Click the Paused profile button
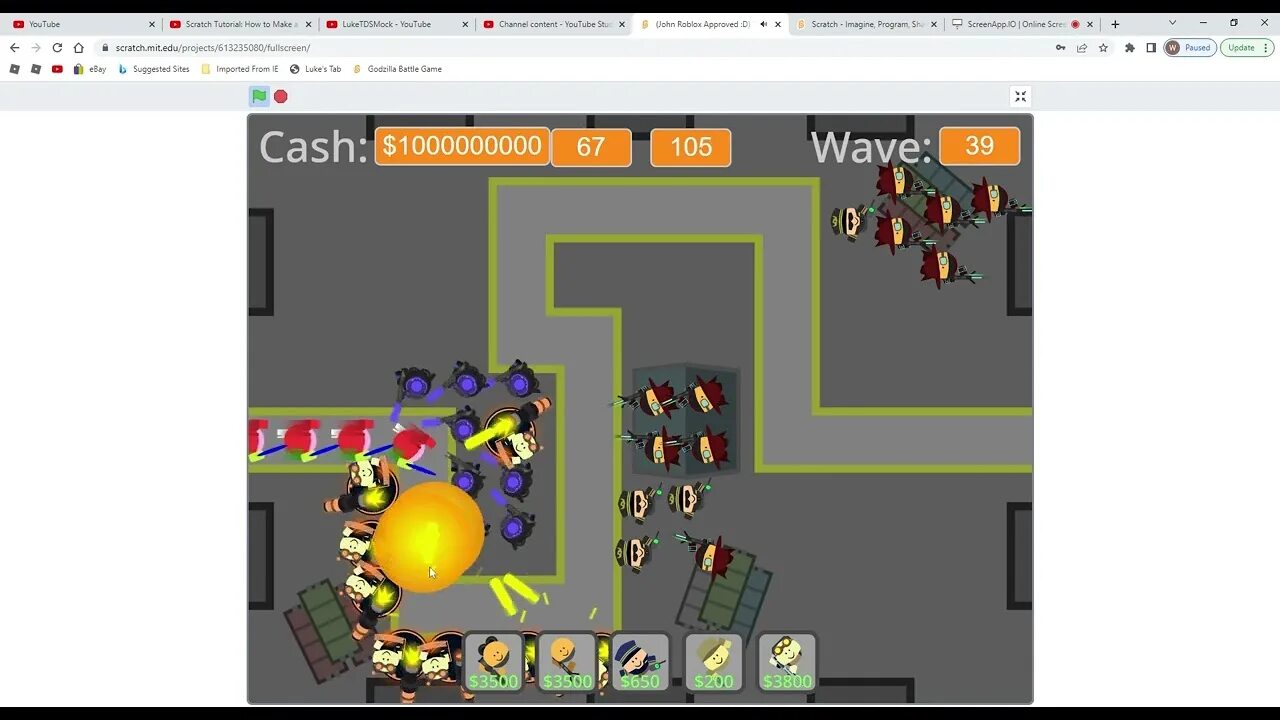This screenshot has height=720, width=1280. pyautogui.click(x=1190, y=47)
